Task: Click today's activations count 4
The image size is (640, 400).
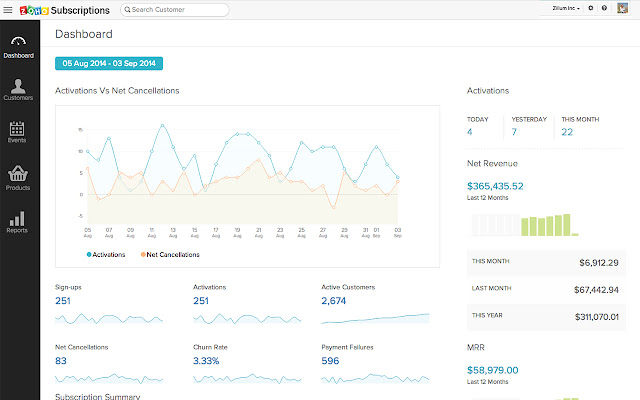Action: [x=470, y=132]
